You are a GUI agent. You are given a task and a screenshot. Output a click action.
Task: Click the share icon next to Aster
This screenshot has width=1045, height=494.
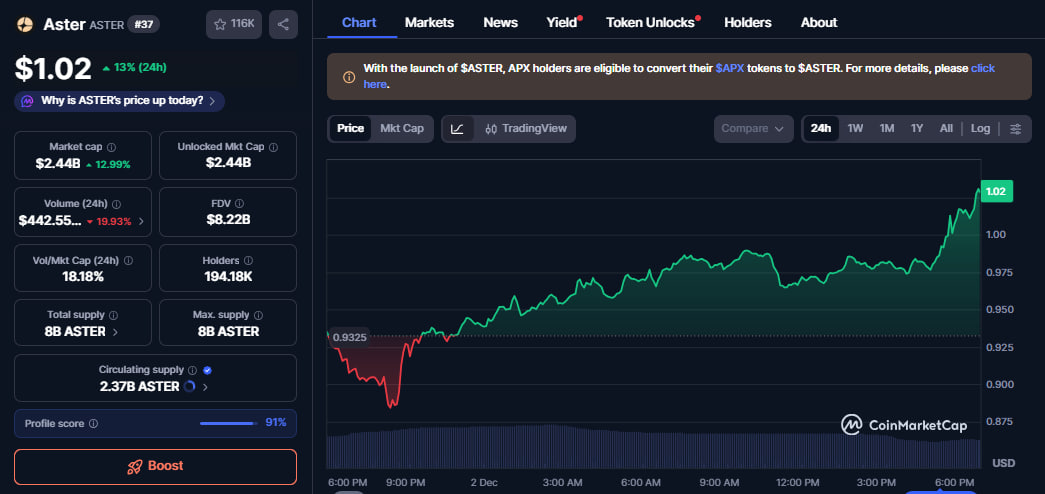click(284, 25)
